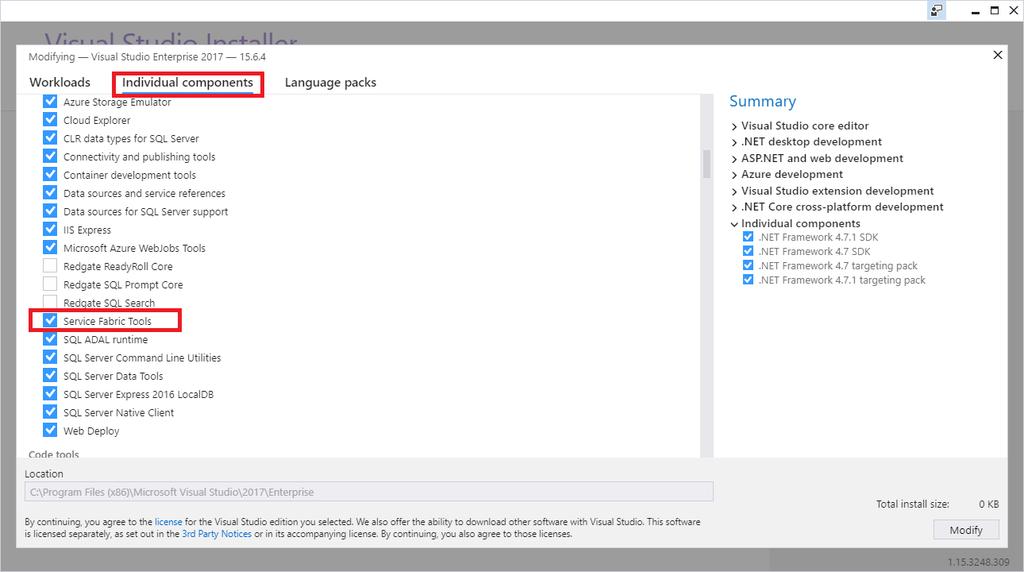Open the license link
Image resolution: width=1024 pixels, height=572 pixels.
click(168, 522)
